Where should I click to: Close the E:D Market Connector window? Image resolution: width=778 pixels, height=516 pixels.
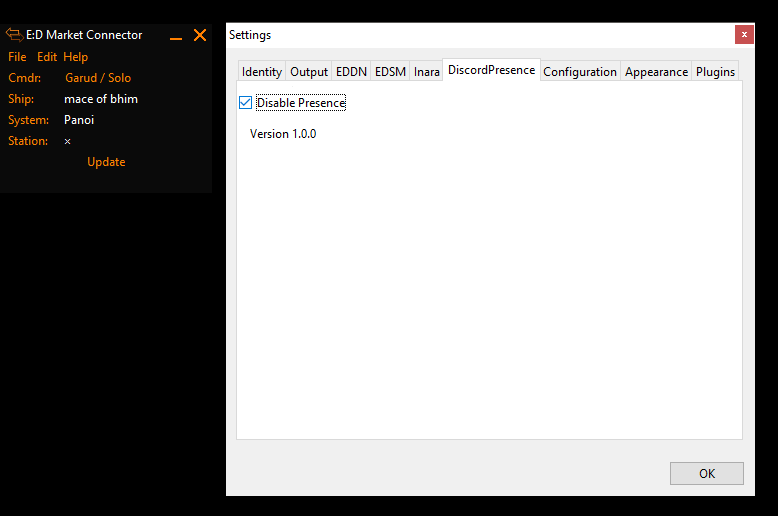tap(200, 35)
